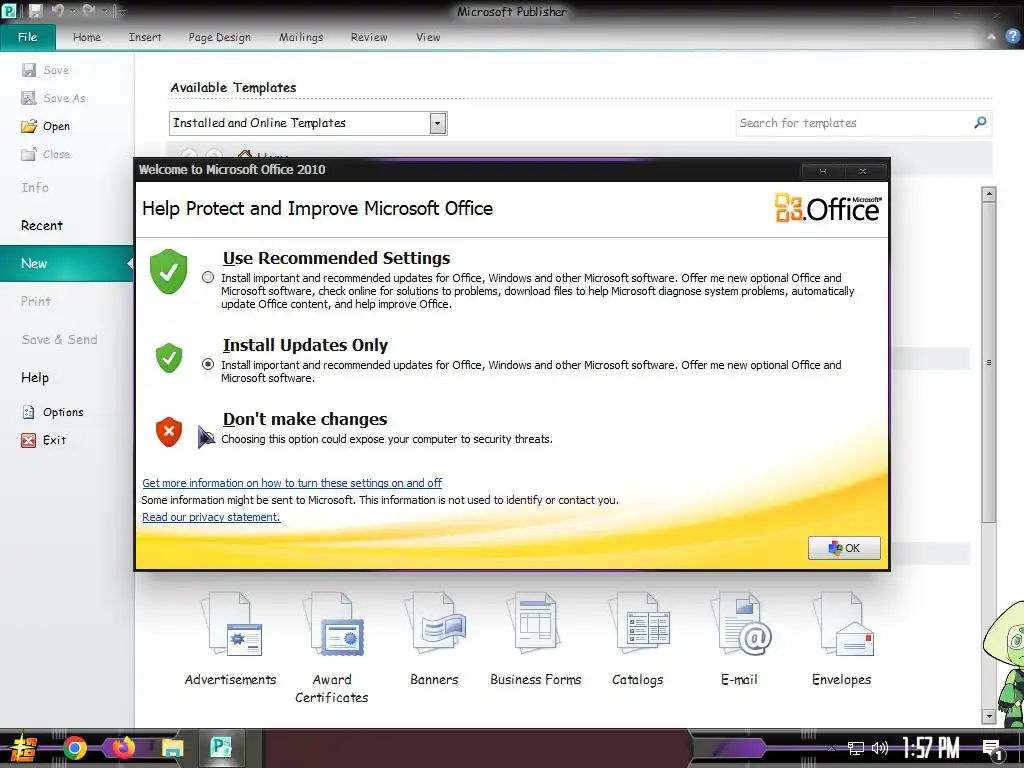Click the green shield Recommended Settings icon
Image resolution: width=1024 pixels, height=768 pixels.
pyautogui.click(x=168, y=271)
